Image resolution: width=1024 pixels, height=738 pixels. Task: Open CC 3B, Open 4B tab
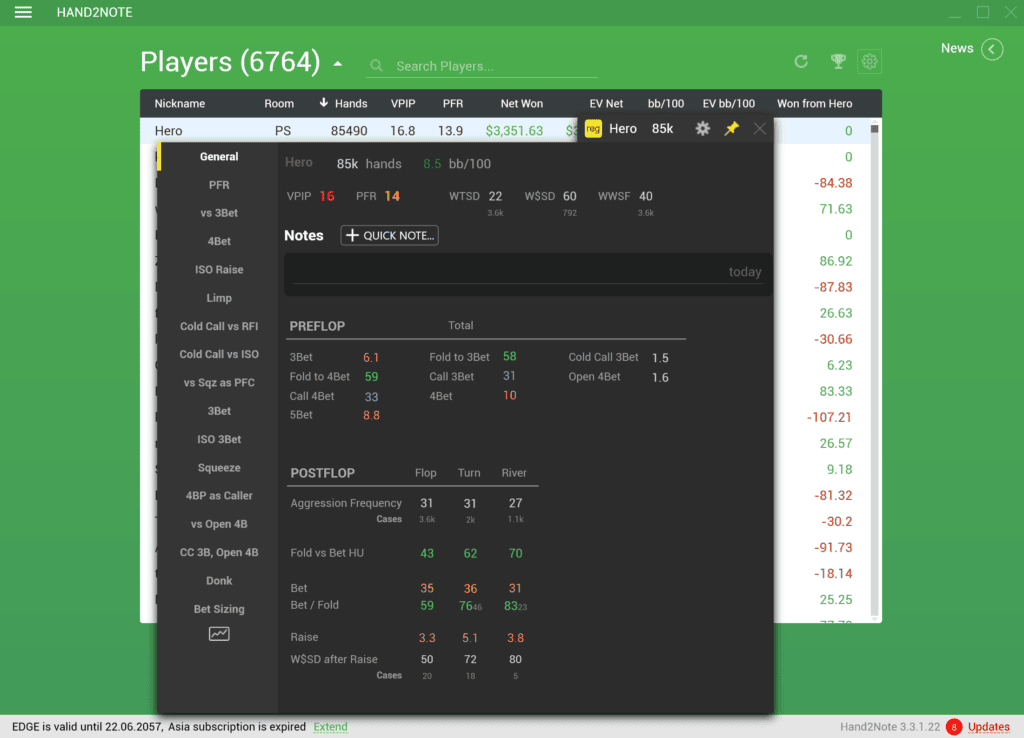[219, 553]
